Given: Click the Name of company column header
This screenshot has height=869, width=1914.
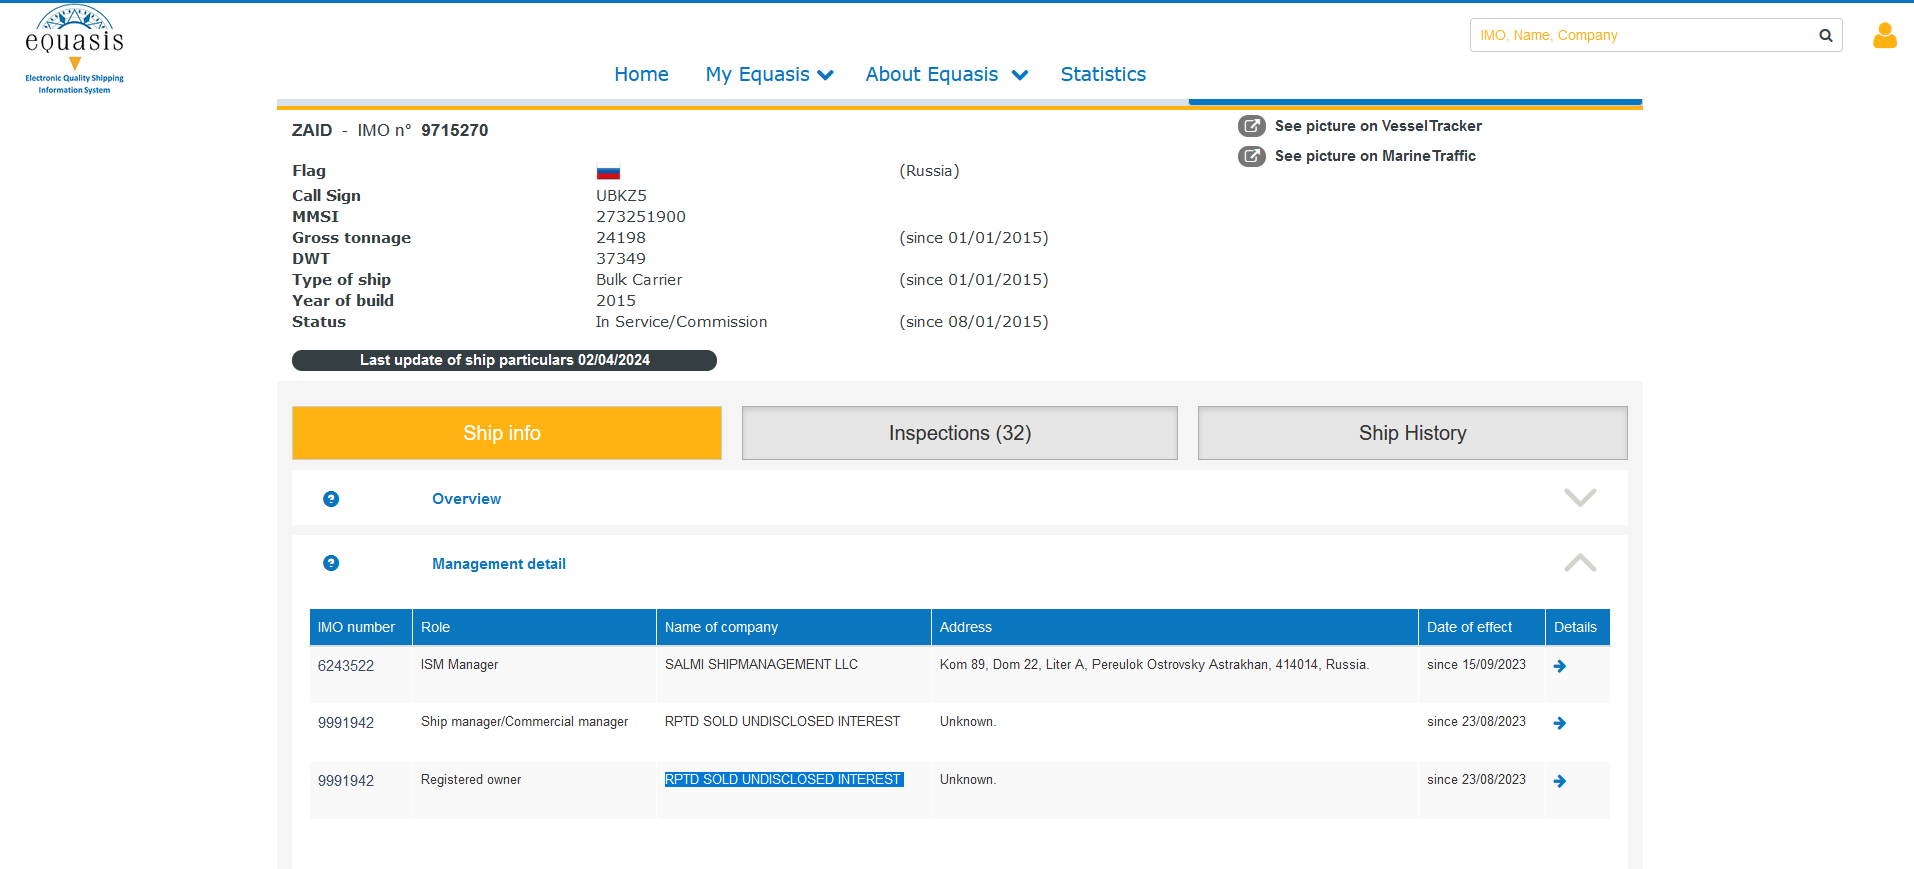Looking at the screenshot, I should click(794, 627).
